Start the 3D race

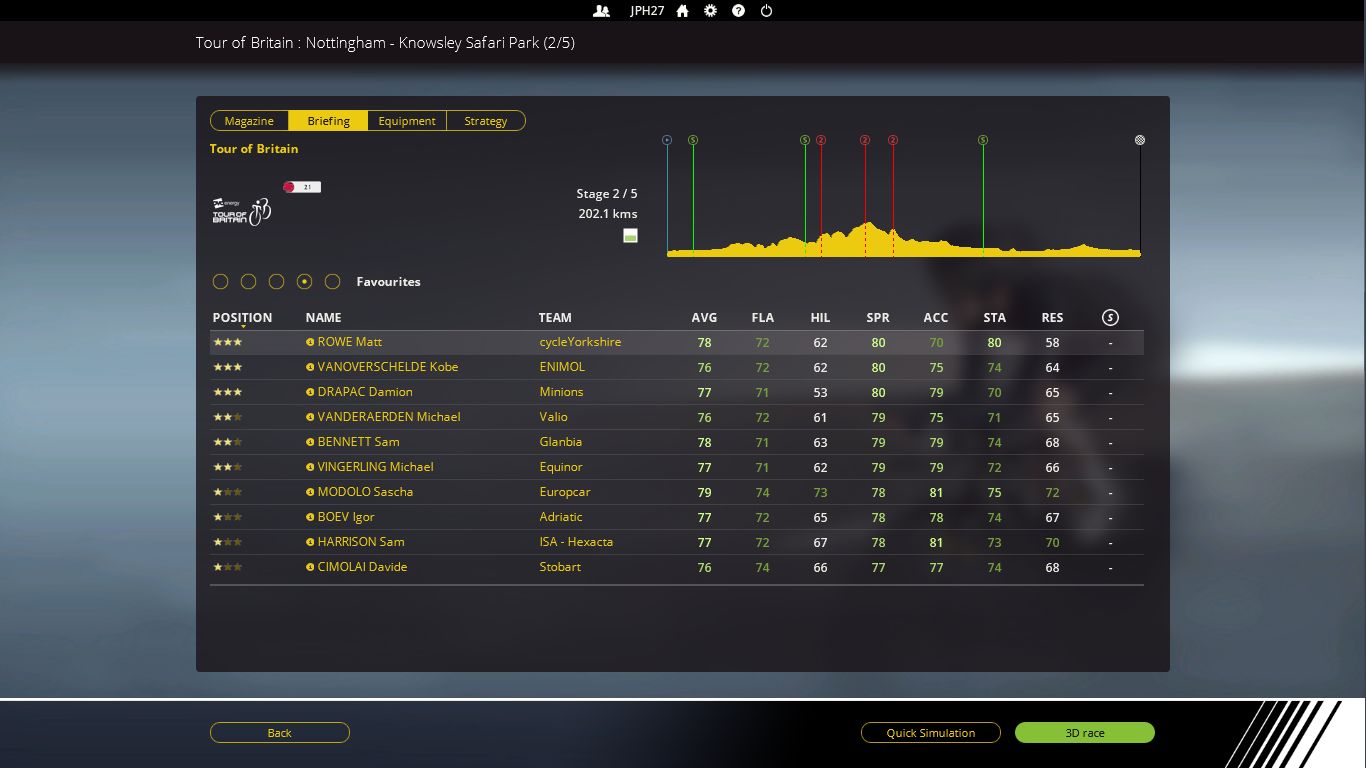pos(1084,733)
